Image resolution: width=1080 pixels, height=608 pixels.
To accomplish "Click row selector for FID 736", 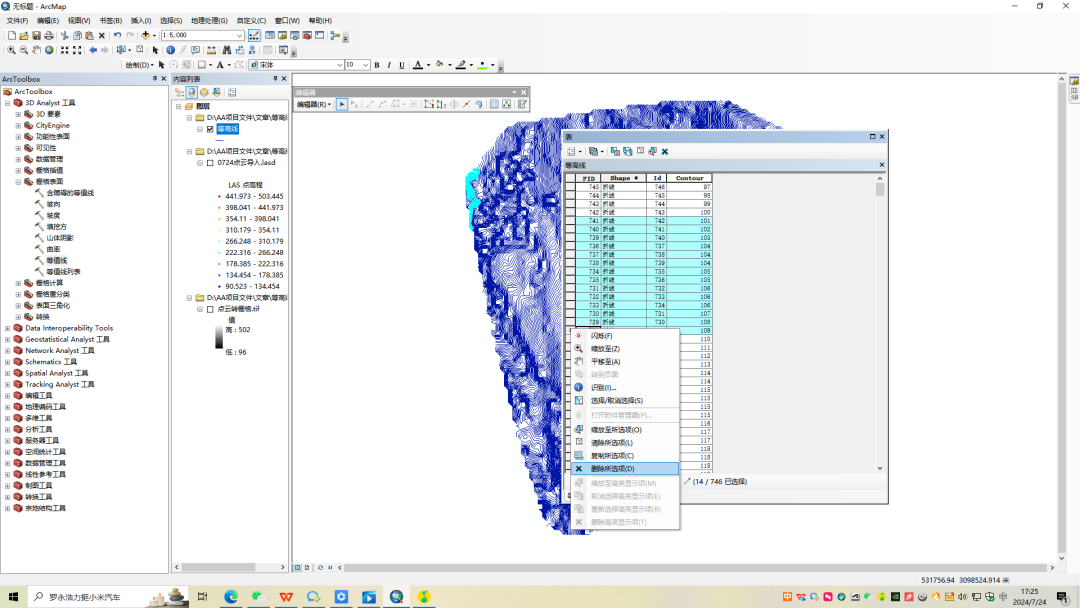I will tap(570, 246).
